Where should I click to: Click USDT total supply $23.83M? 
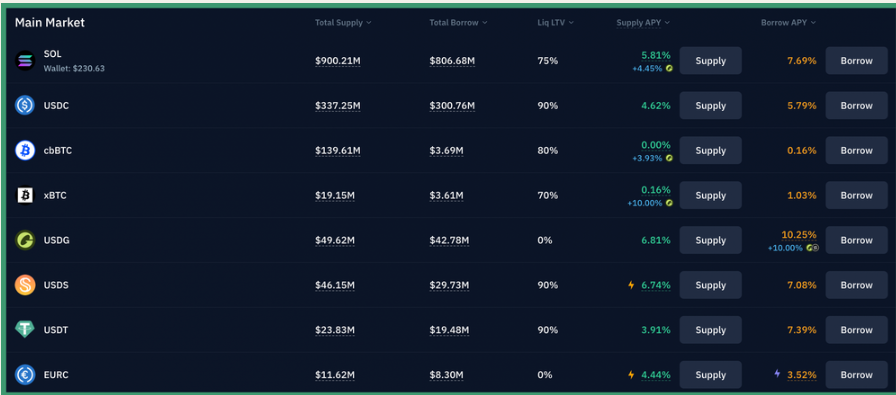tap(335, 330)
